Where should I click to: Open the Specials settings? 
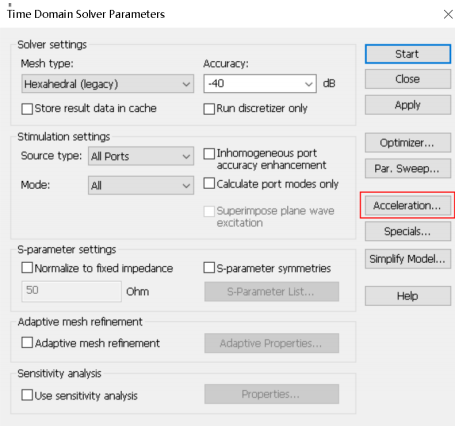coord(408,231)
